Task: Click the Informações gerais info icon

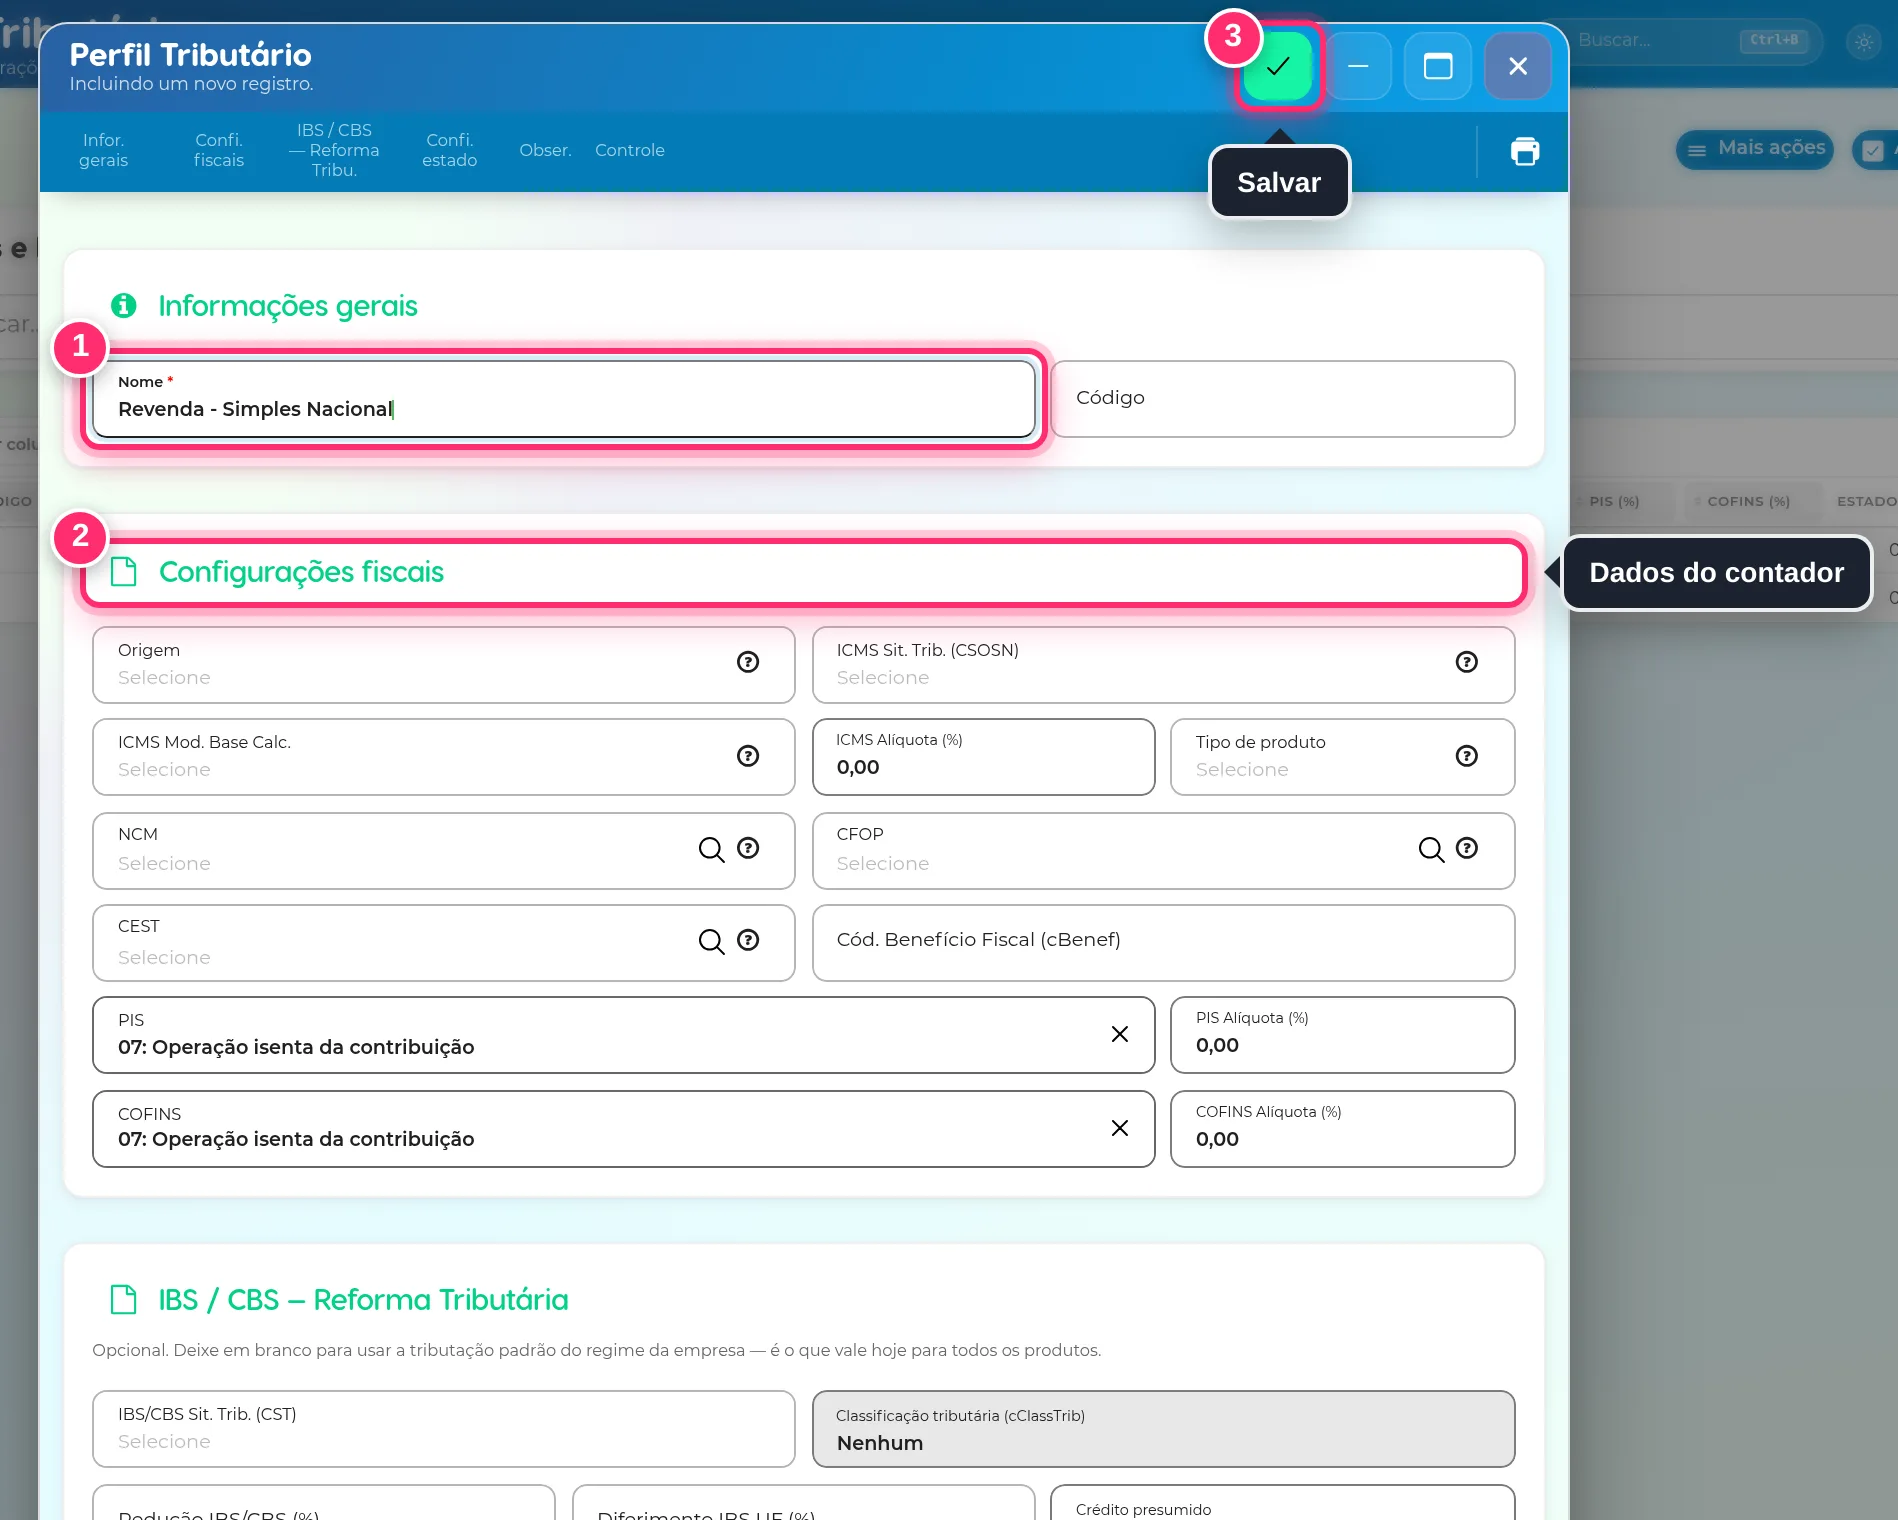Action: tap(124, 305)
